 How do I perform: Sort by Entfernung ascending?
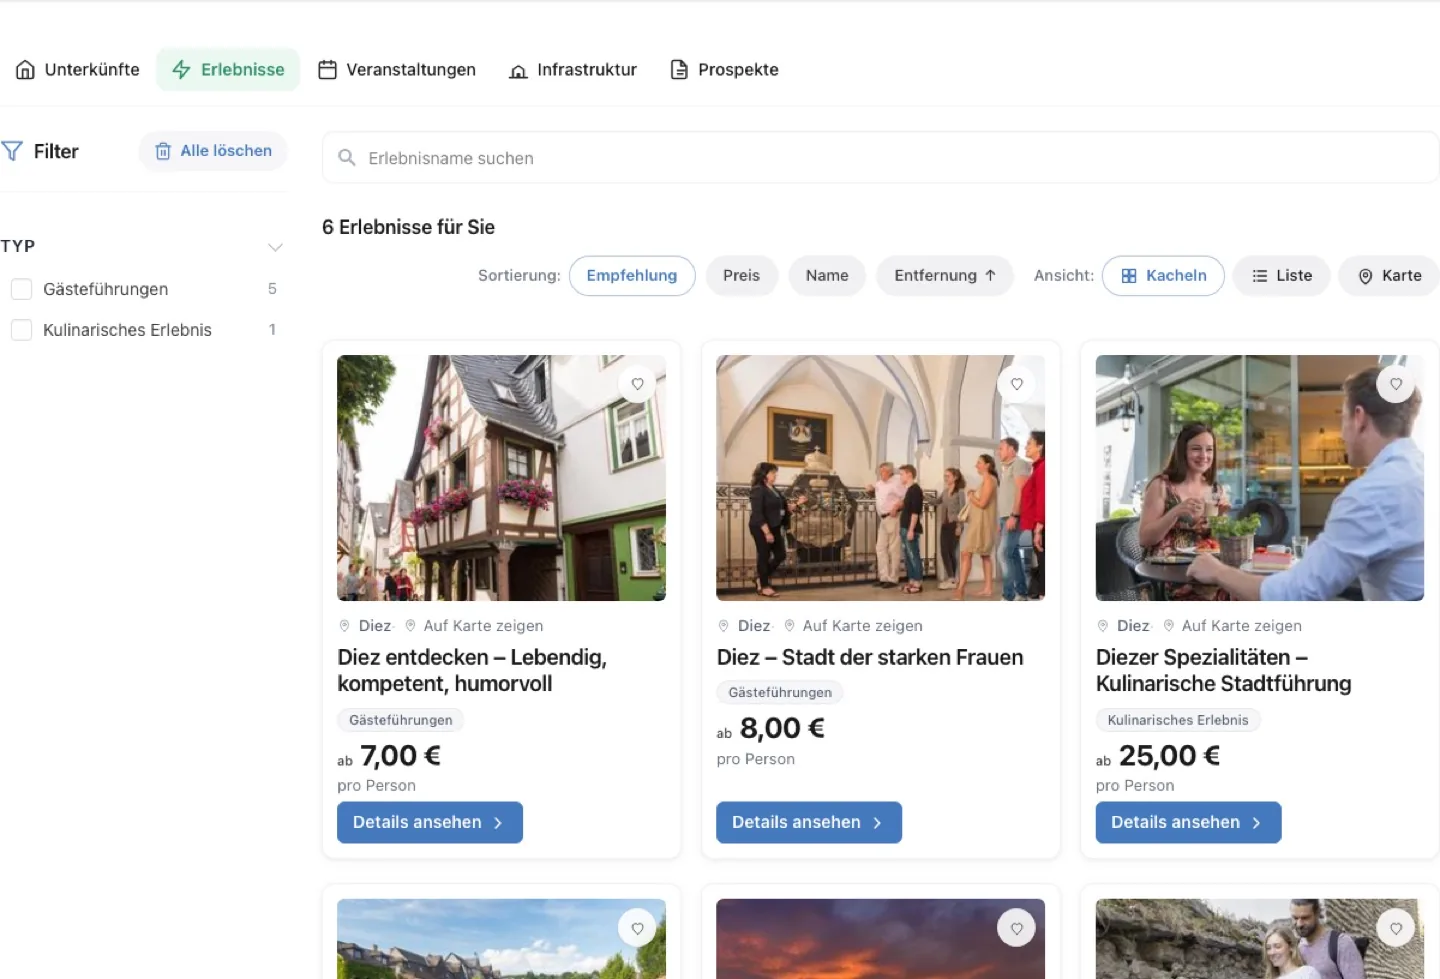pyautogui.click(x=945, y=276)
